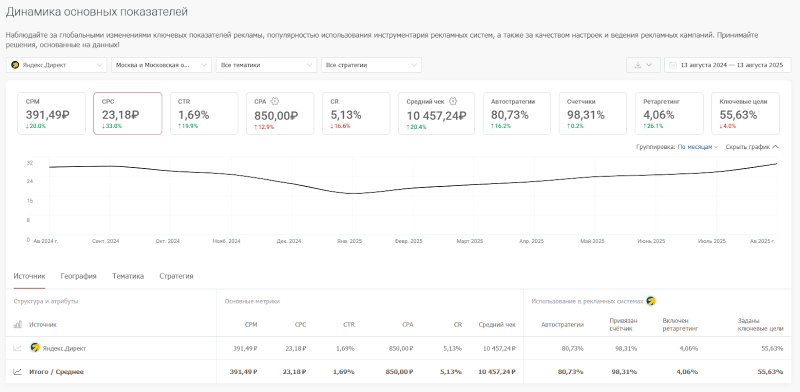Collapse chart with Скрыть график
The height and width of the screenshot is (392, 800).
[752, 146]
